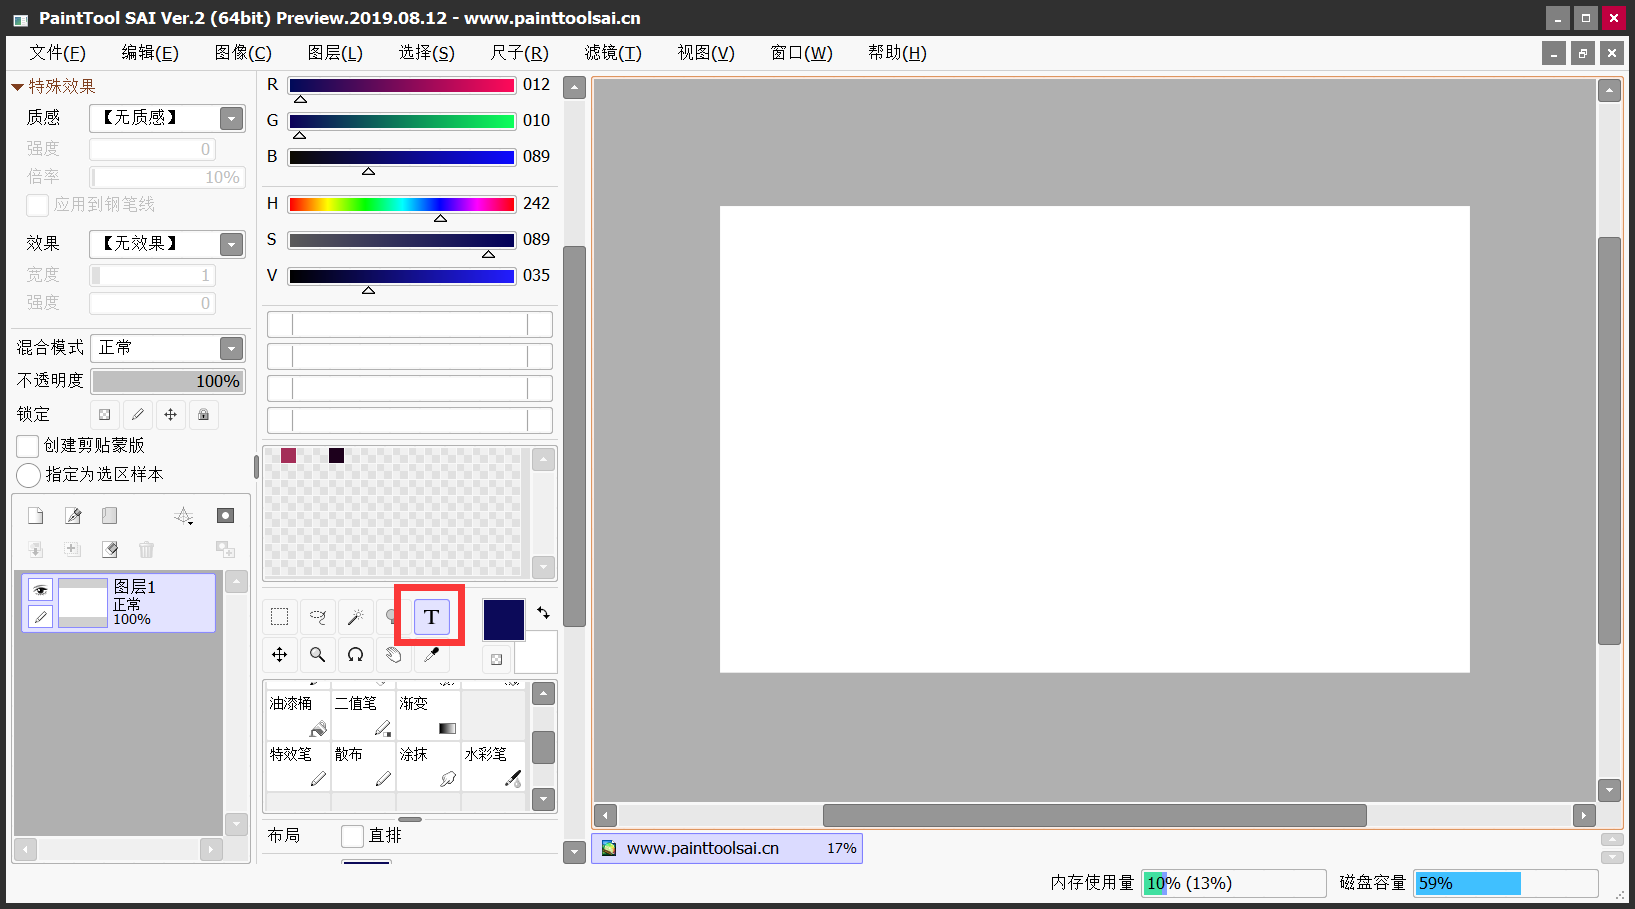Choose the 二值笔 binary pen tool

[x=363, y=715]
